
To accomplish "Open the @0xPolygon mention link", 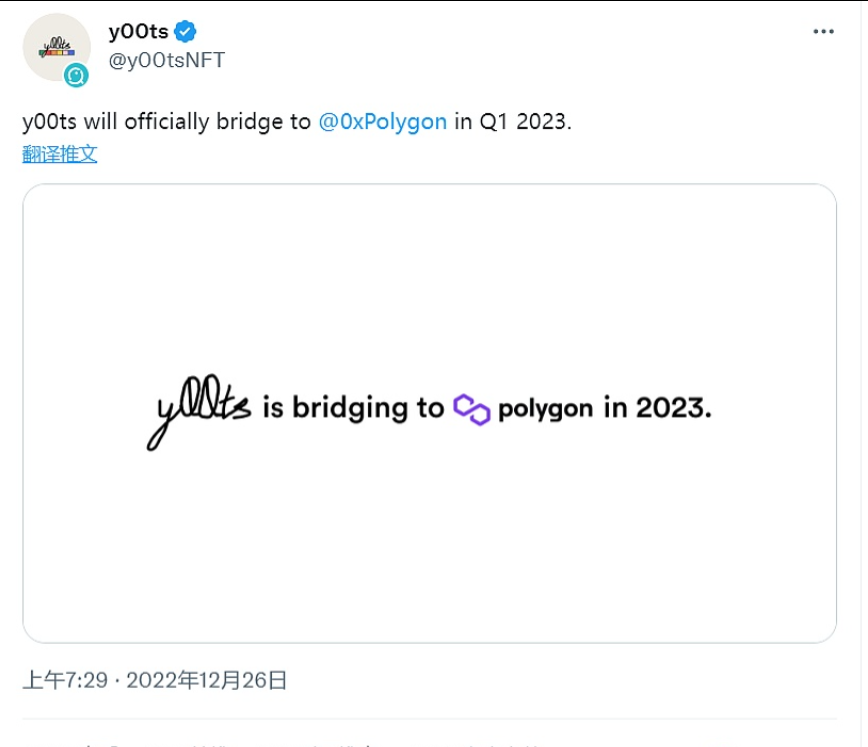I will (382, 122).
